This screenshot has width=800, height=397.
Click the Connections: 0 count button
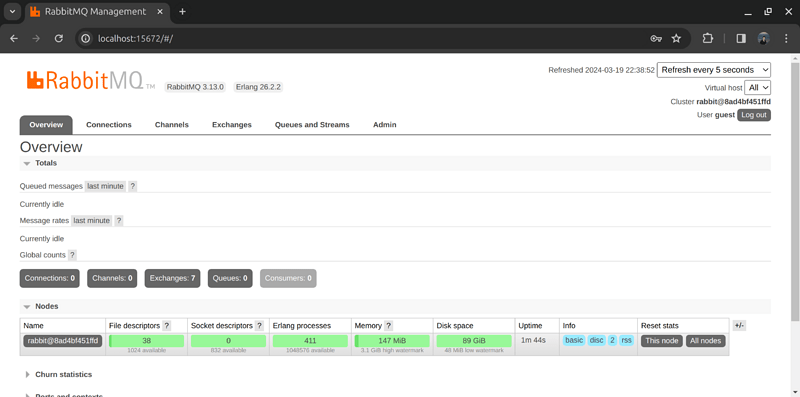49,279
